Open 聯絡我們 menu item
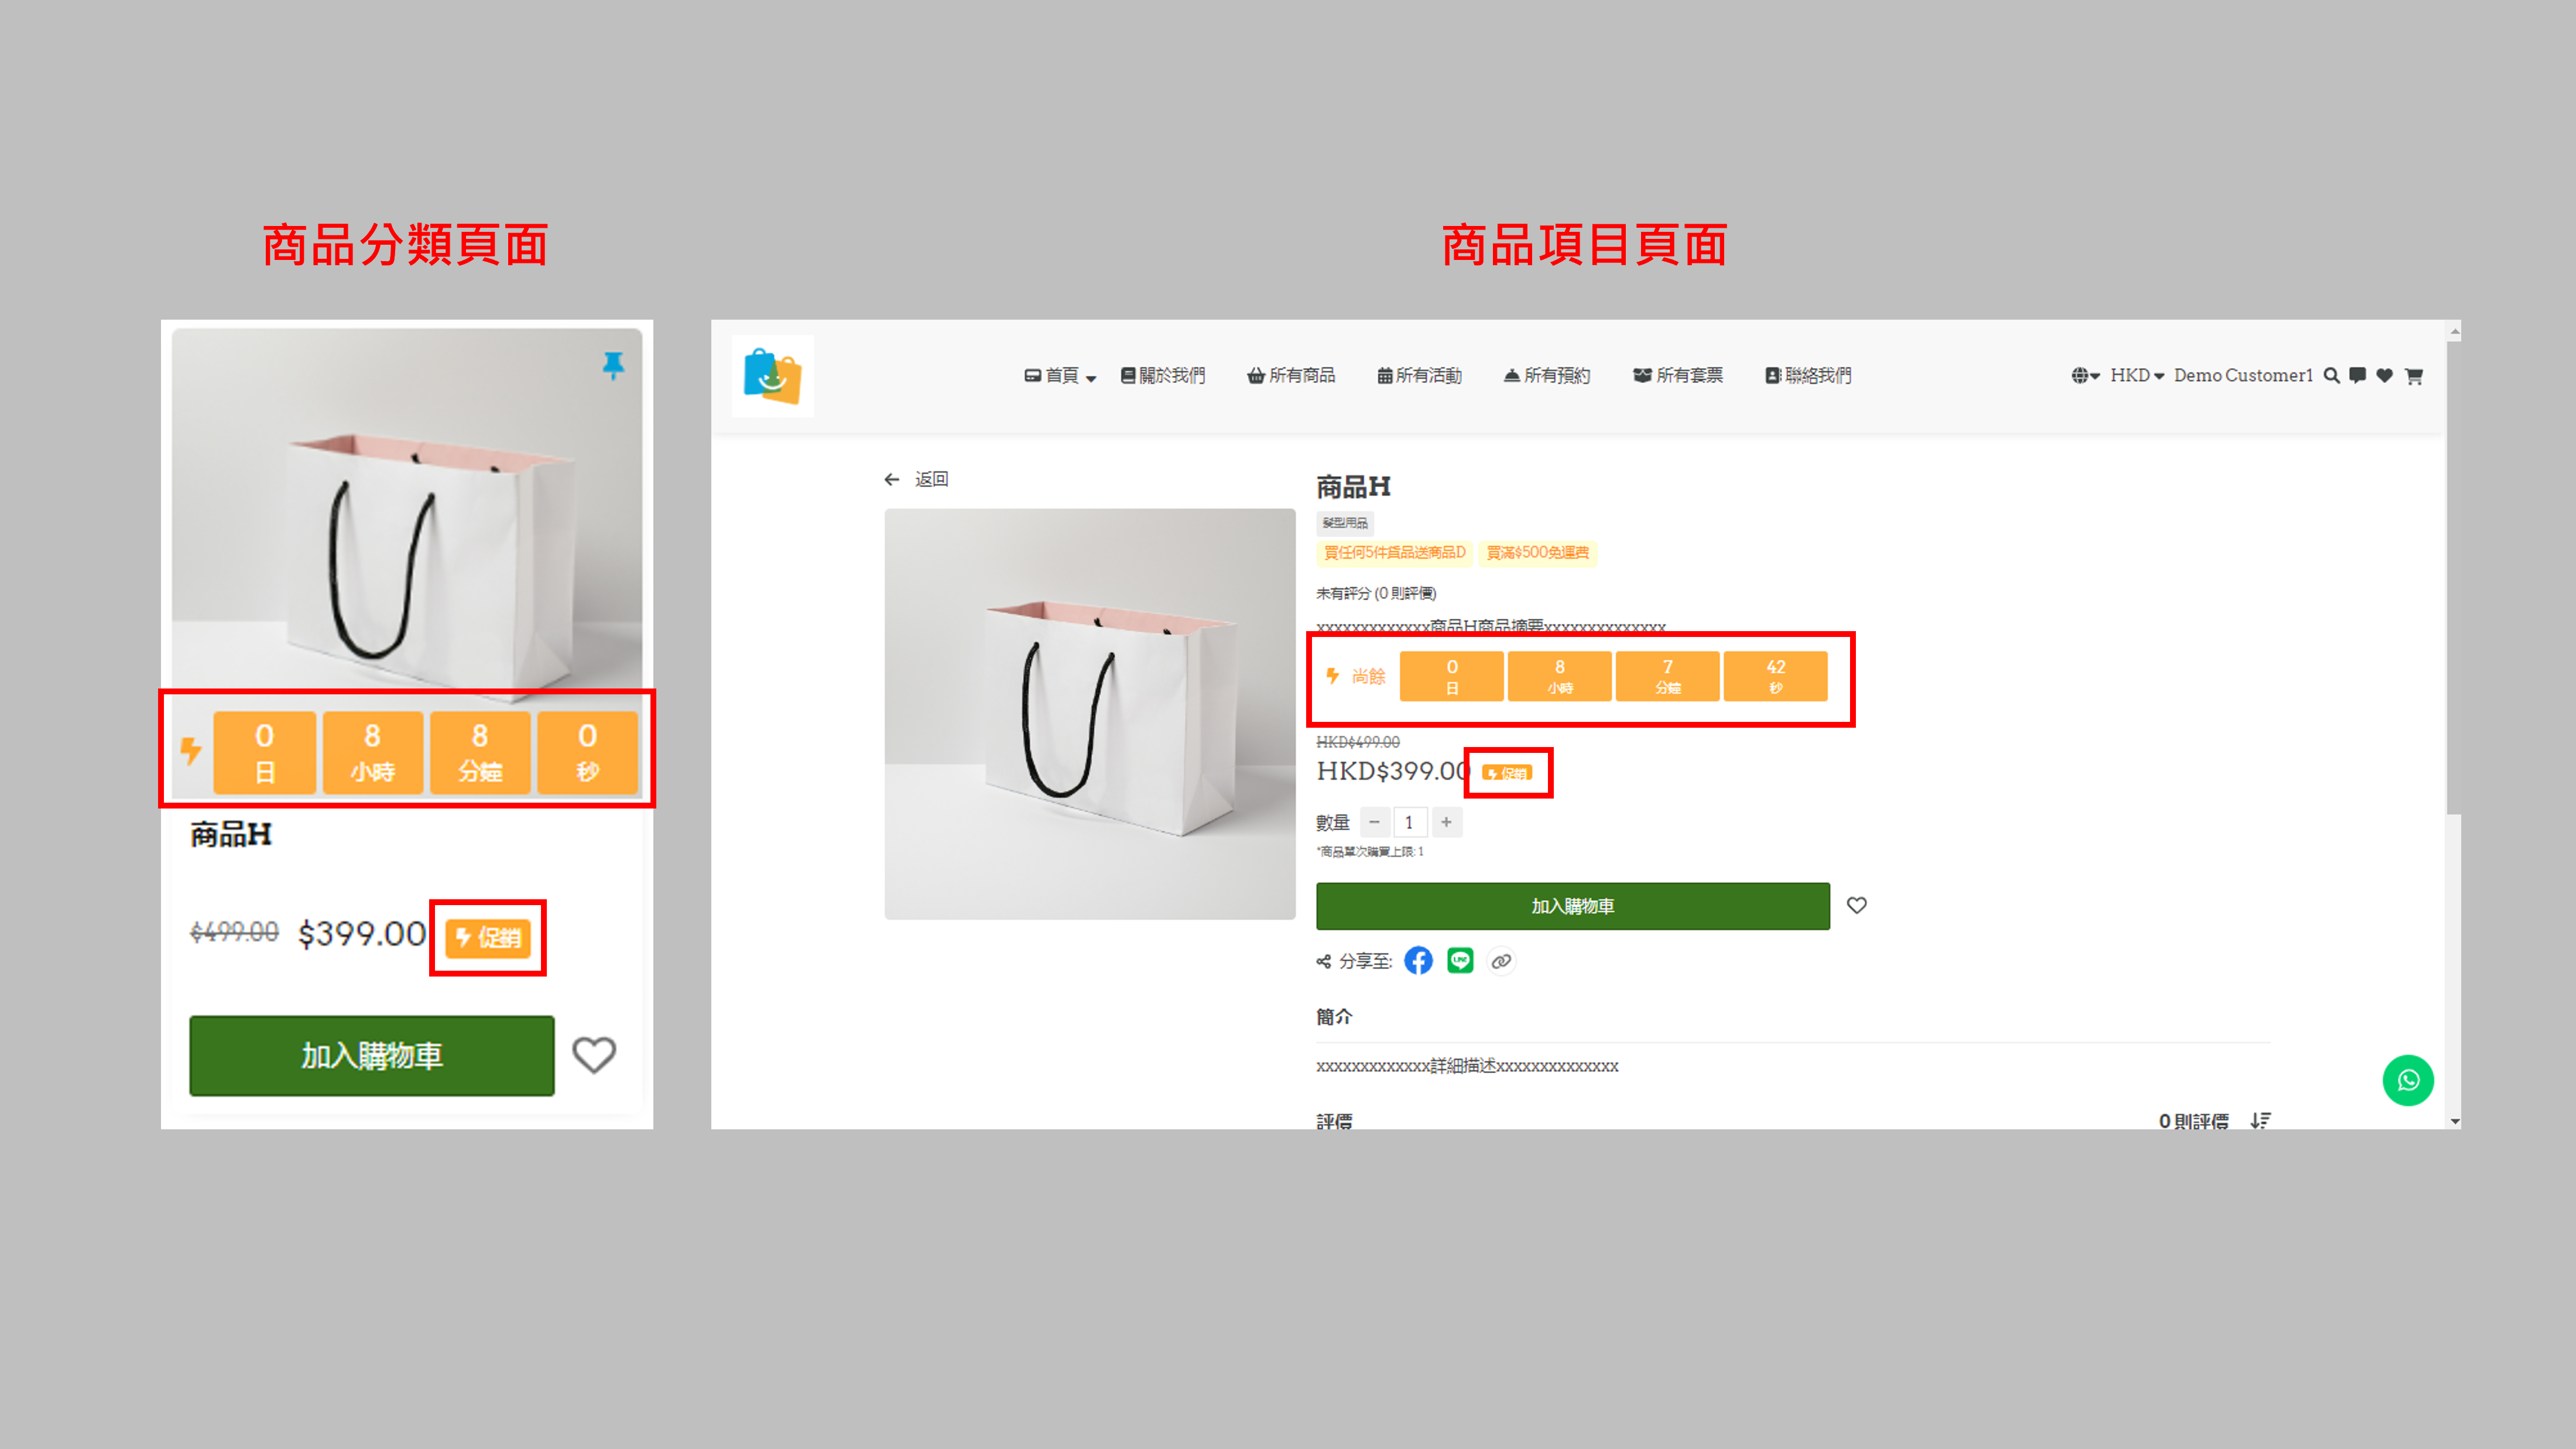The height and width of the screenshot is (1449, 2576). point(1808,376)
